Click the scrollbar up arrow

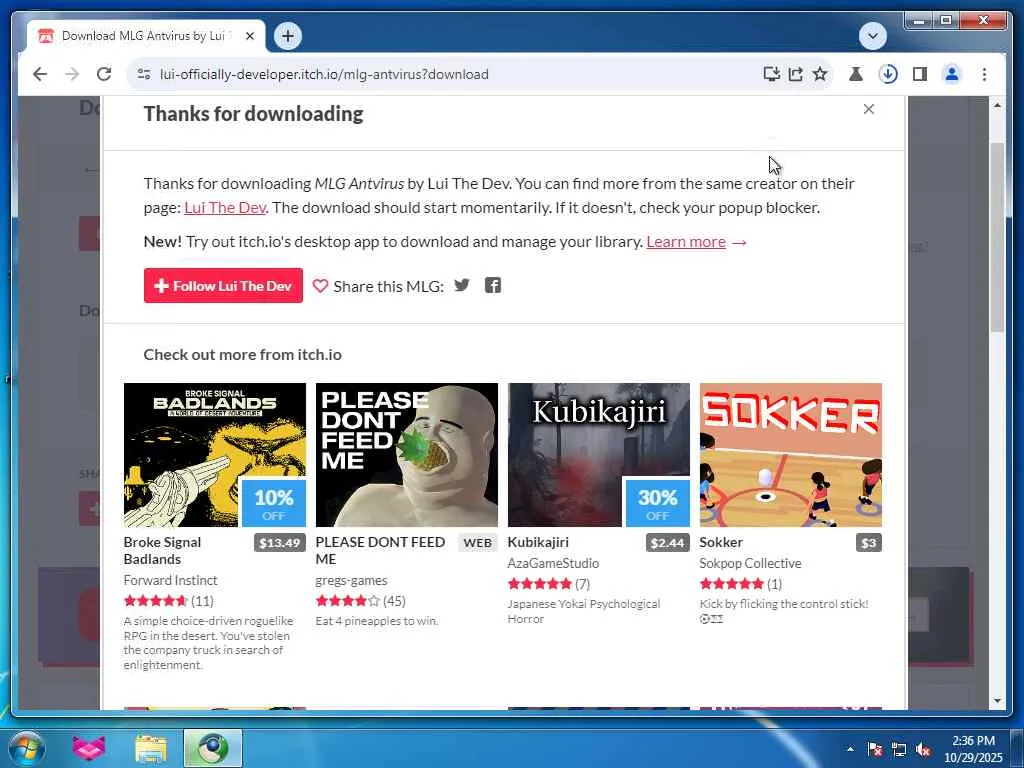tap(997, 105)
